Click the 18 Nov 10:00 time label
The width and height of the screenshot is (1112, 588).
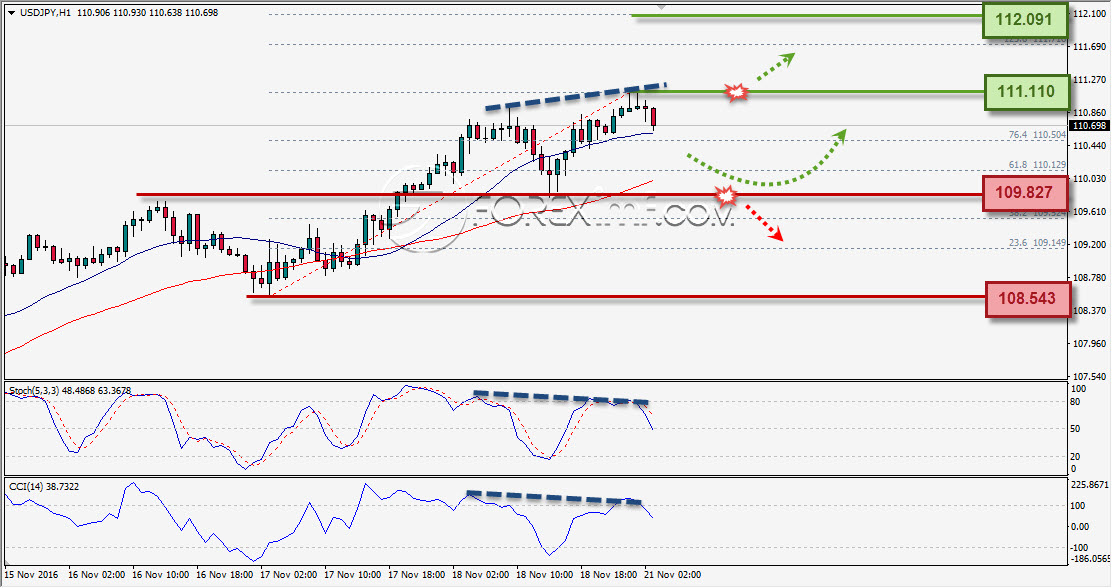point(545,575)
